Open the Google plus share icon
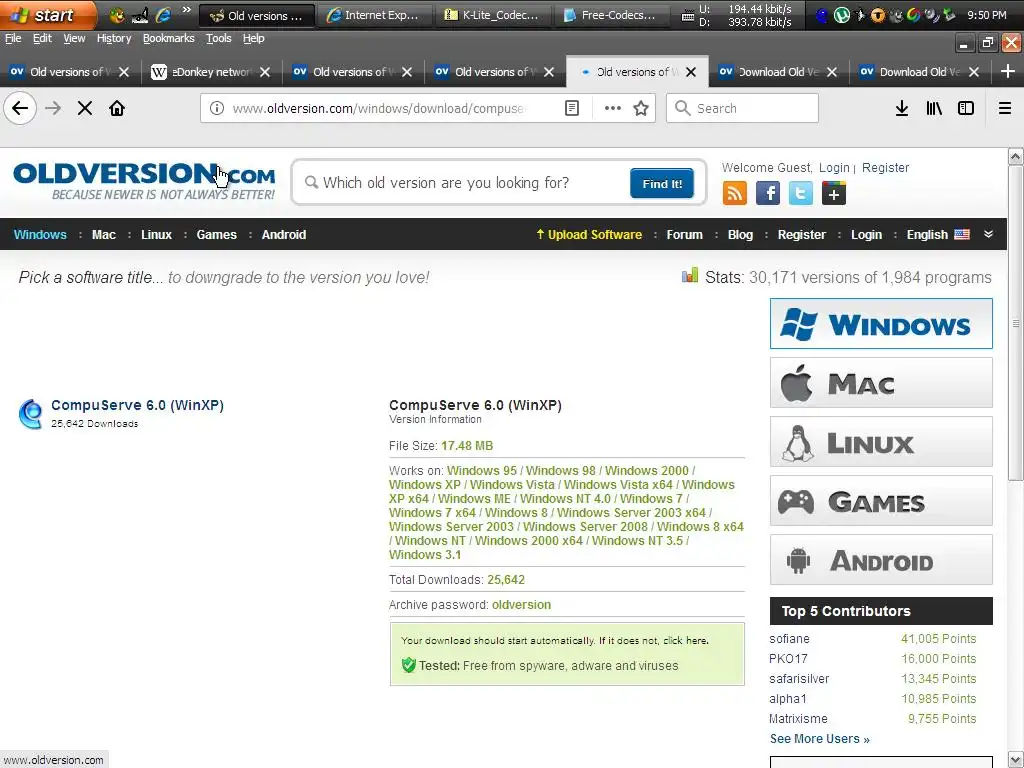Image resolution: width=1024 pixels, height=768 pixels. [x=834, y=193]
